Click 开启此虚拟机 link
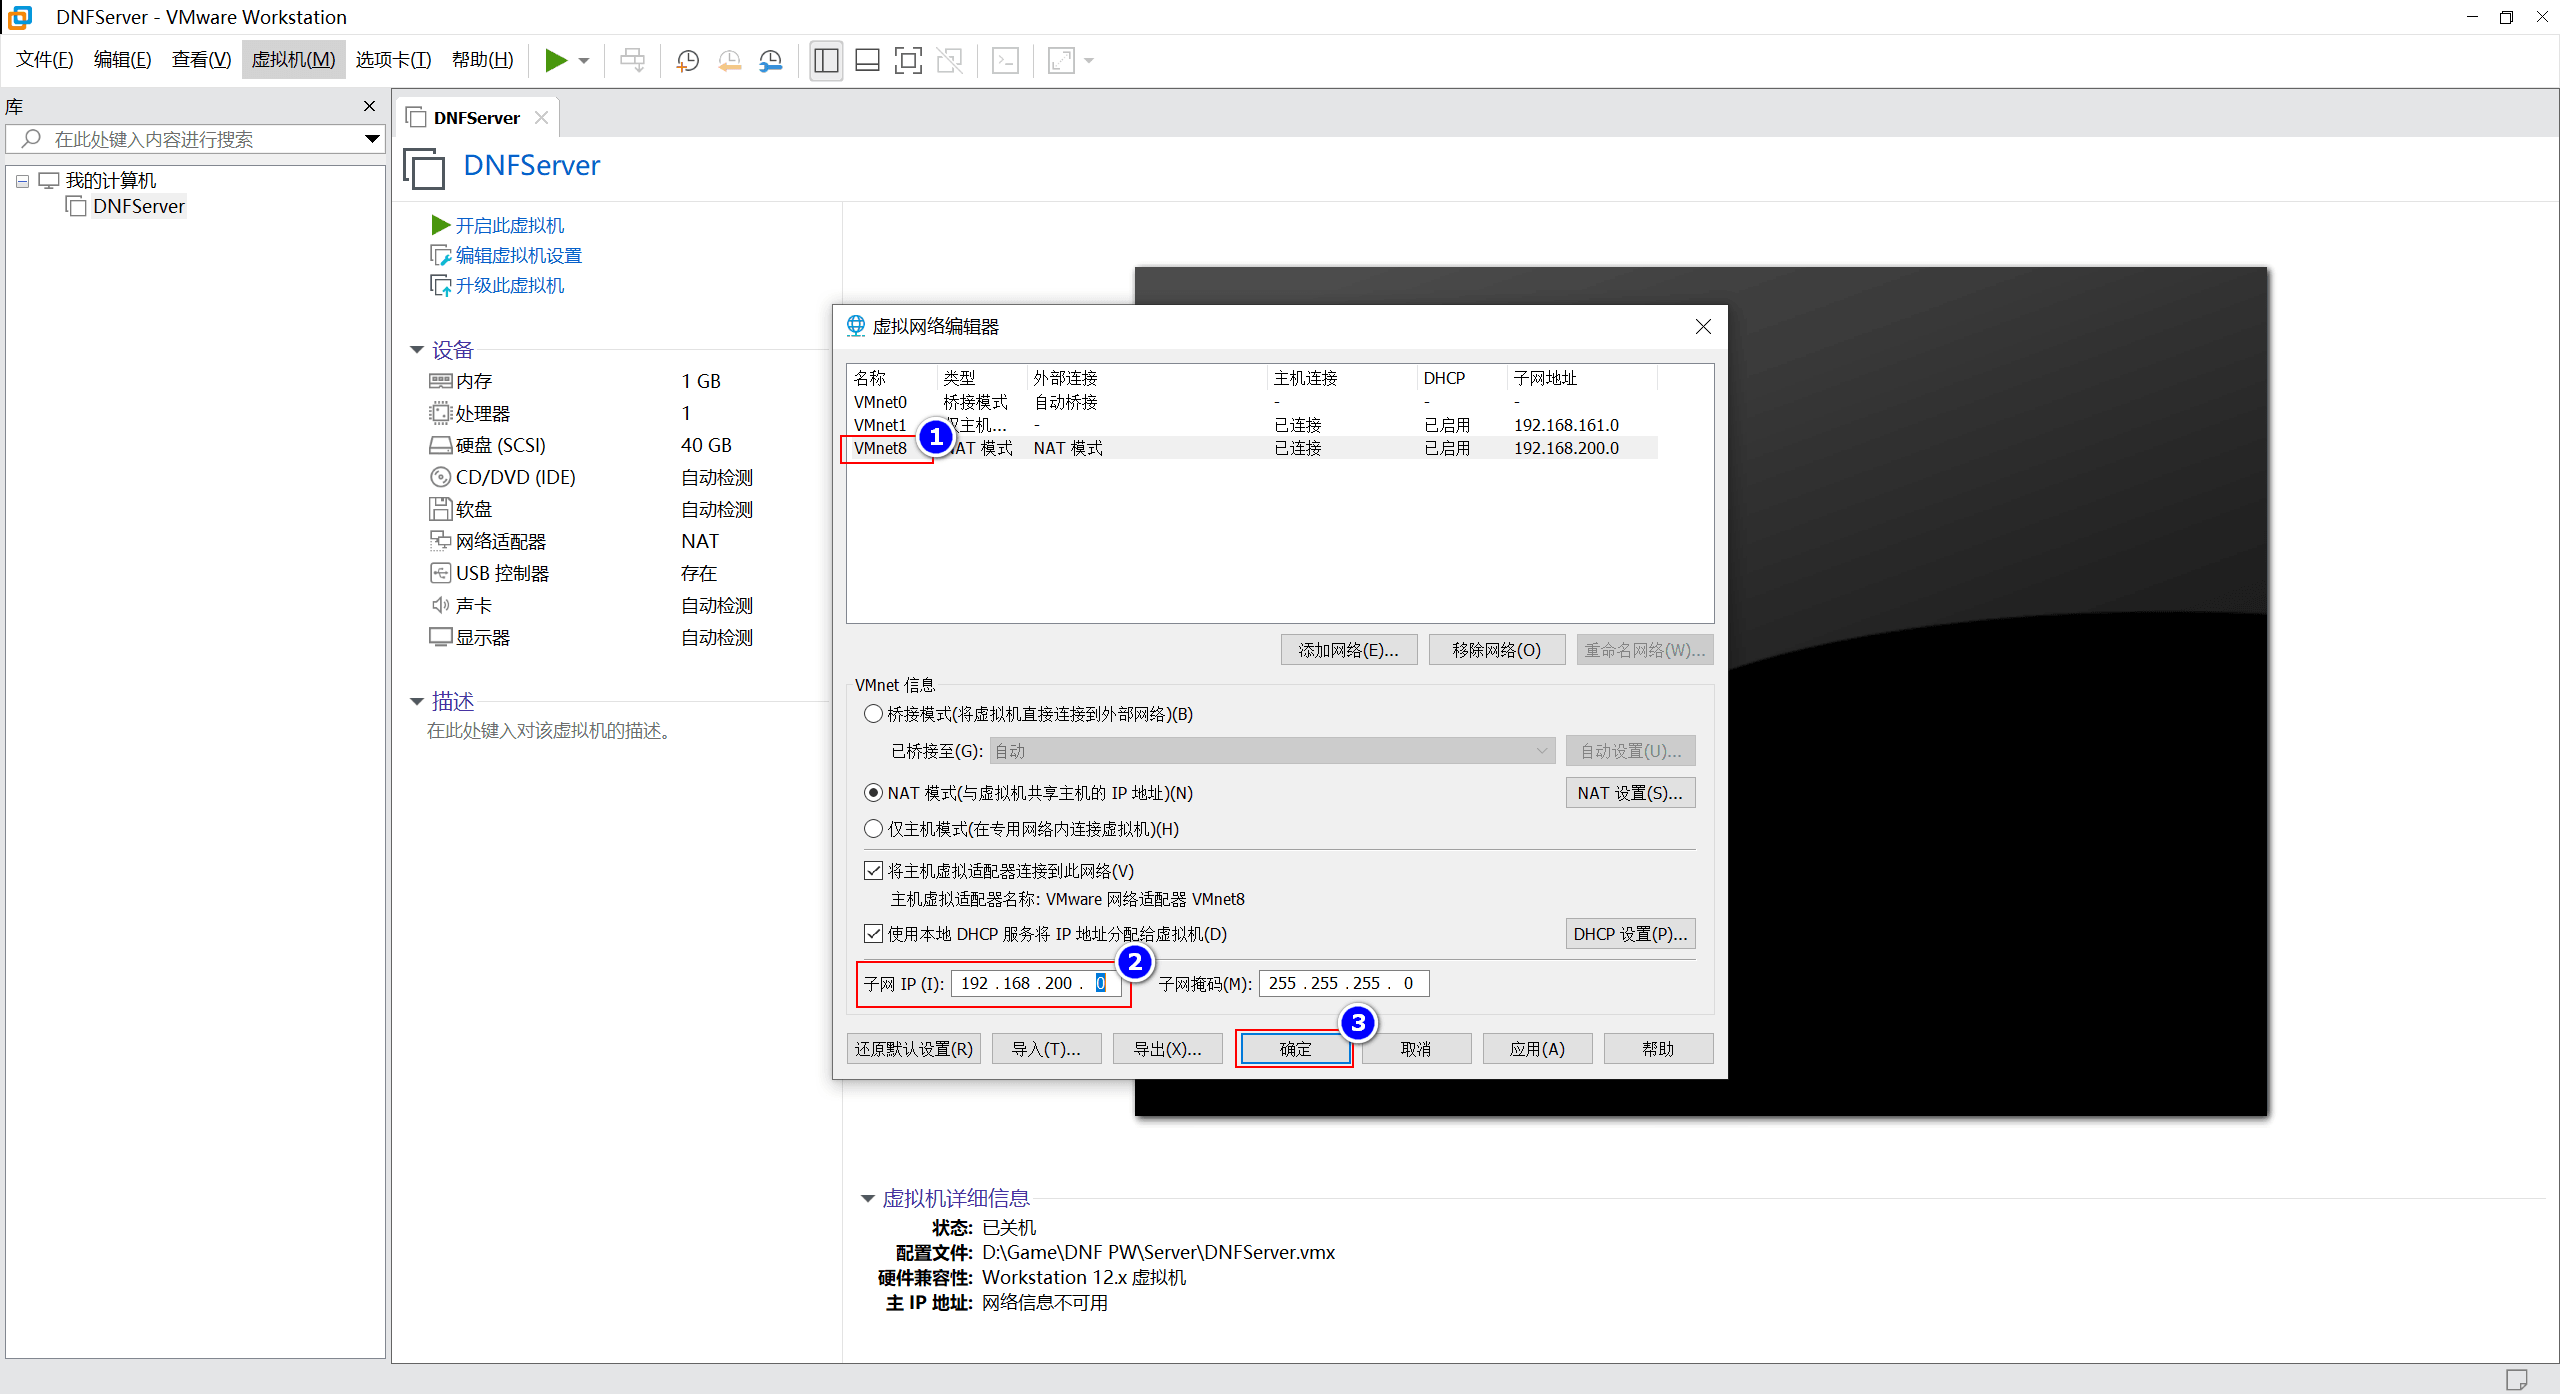Image resolution: width=2560 pixels, height=1394 pixels. click(x=510, y=225)
